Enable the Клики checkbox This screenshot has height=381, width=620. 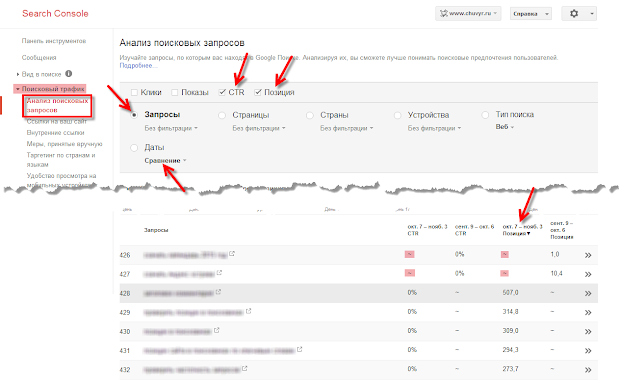tap(134, 92)
